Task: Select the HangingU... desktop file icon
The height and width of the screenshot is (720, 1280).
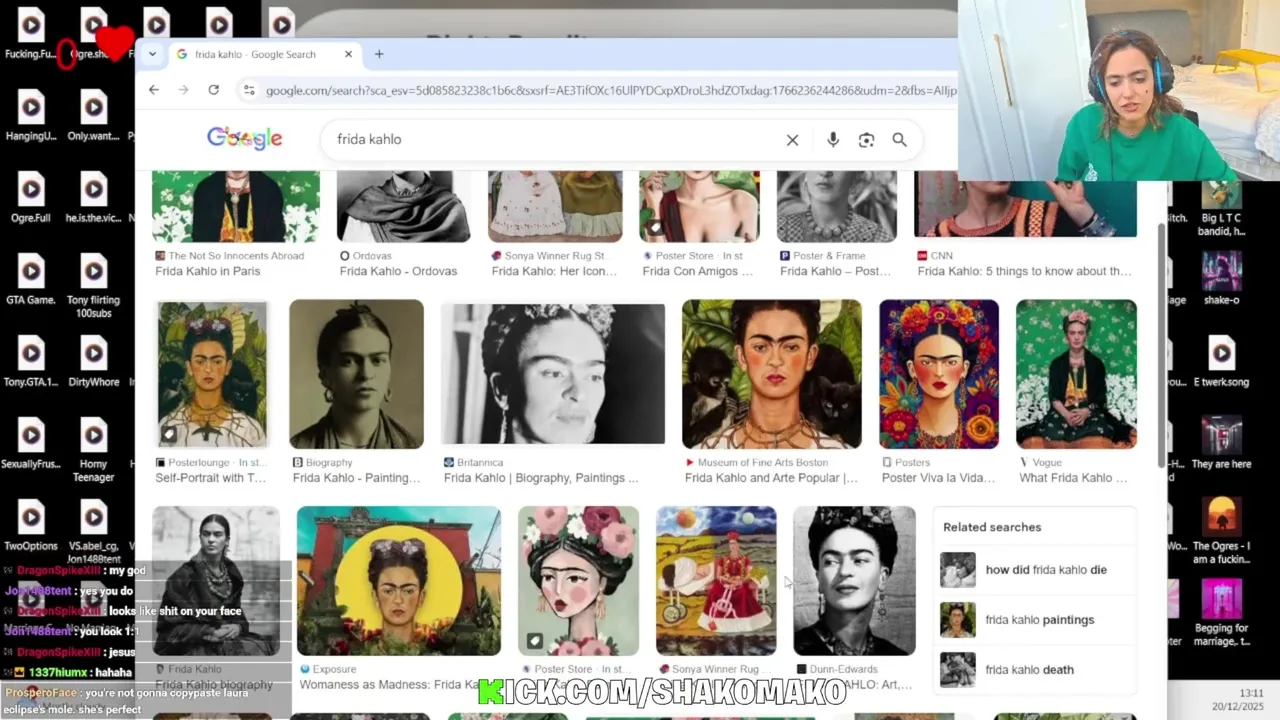Action: (x=31, y=116)
